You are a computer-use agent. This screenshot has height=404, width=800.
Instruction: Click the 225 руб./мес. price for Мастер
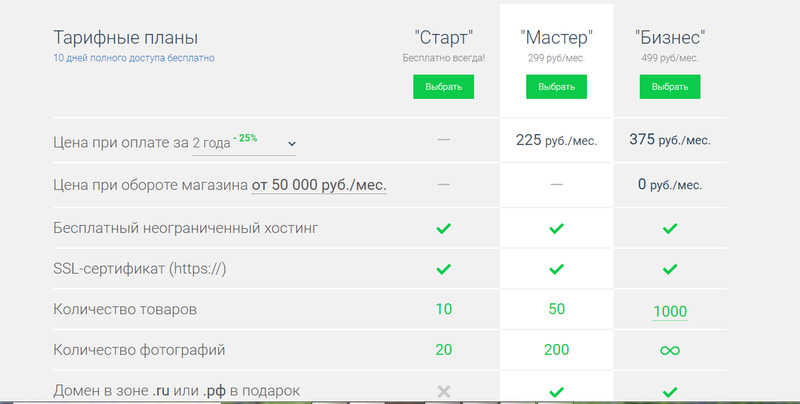tap(556, 140)
